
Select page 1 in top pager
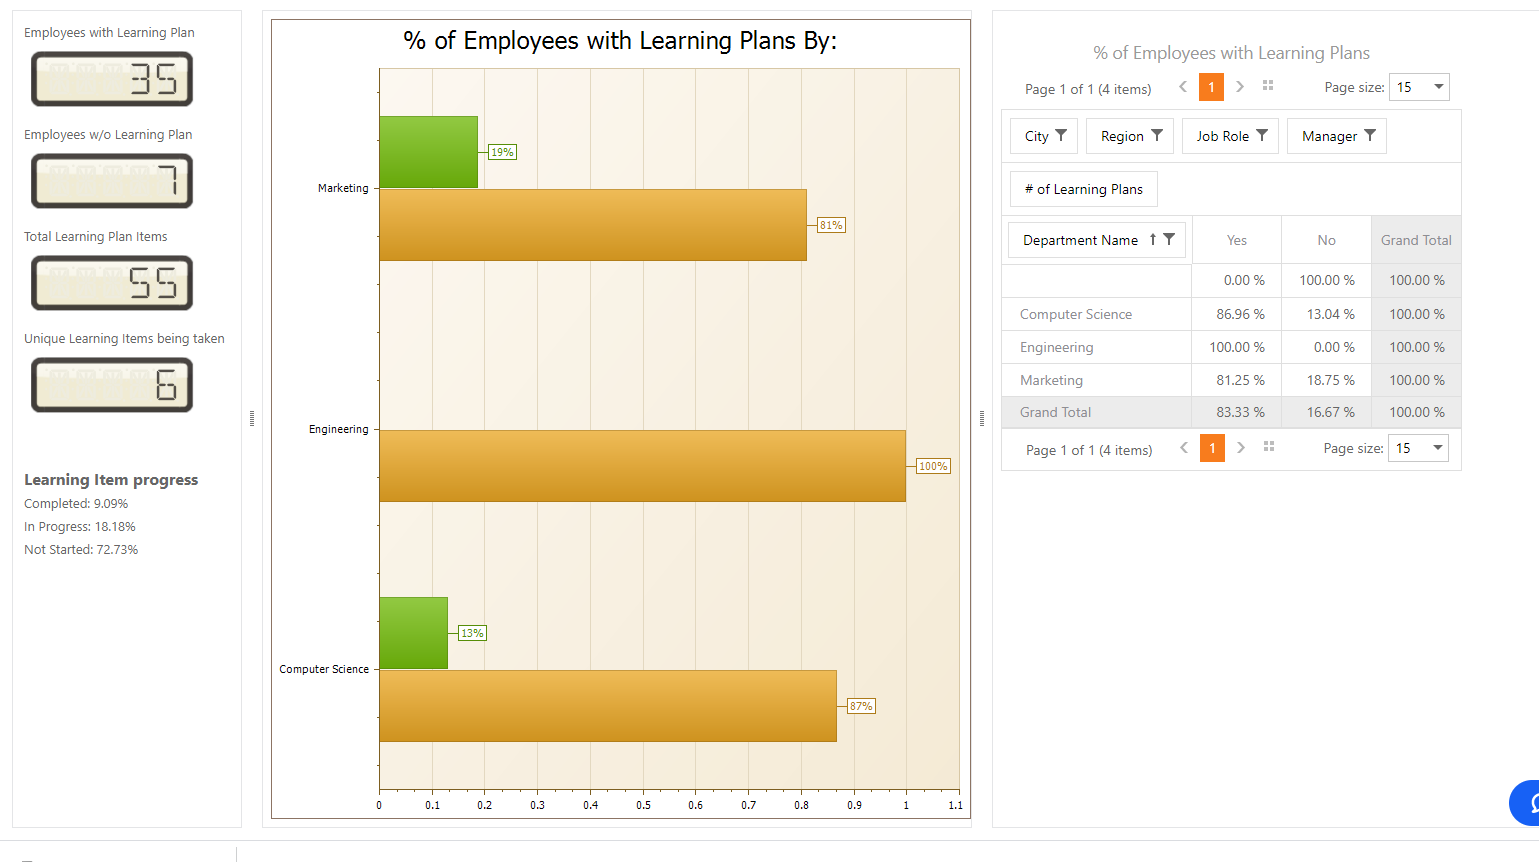click(x=1211, y=87)
